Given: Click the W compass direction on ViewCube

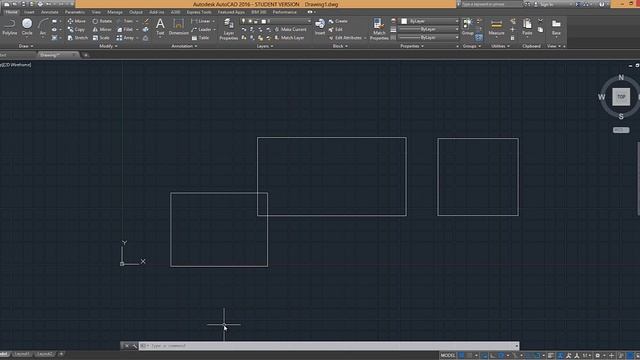Looking at the screenshot, I should 601,97.
